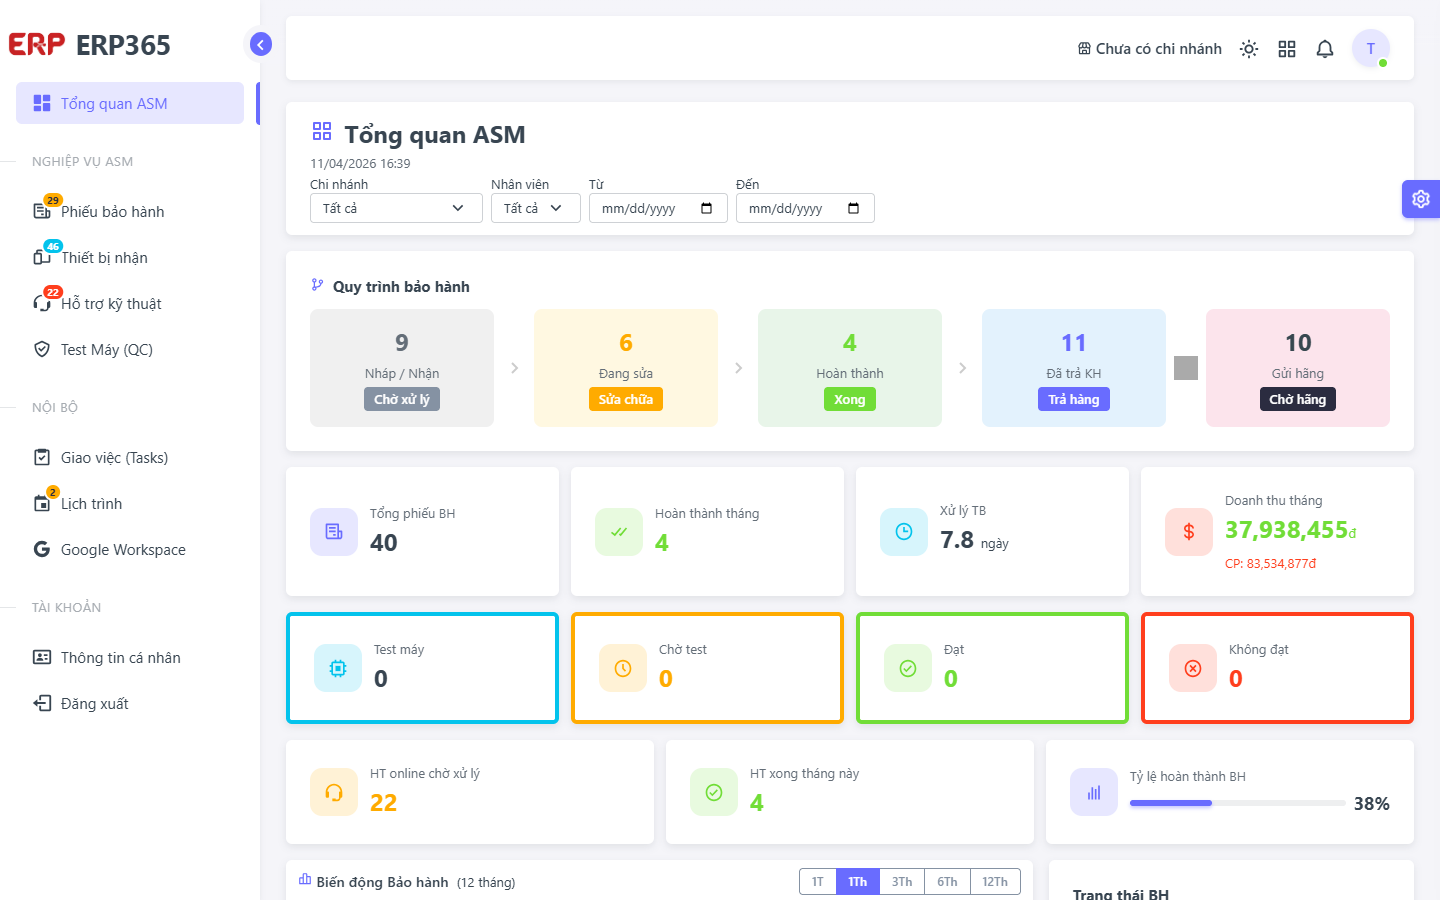Click the Chờ hãng stage badge
The image size is (1440, 900).
pos(1298,399)
